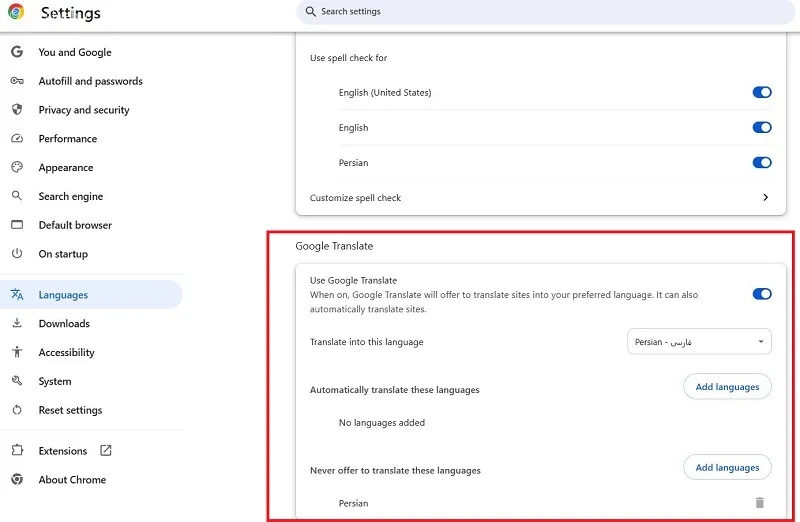
Task: Open the Appearance settings
Action: pyautogui.click(x=66, y=167)
